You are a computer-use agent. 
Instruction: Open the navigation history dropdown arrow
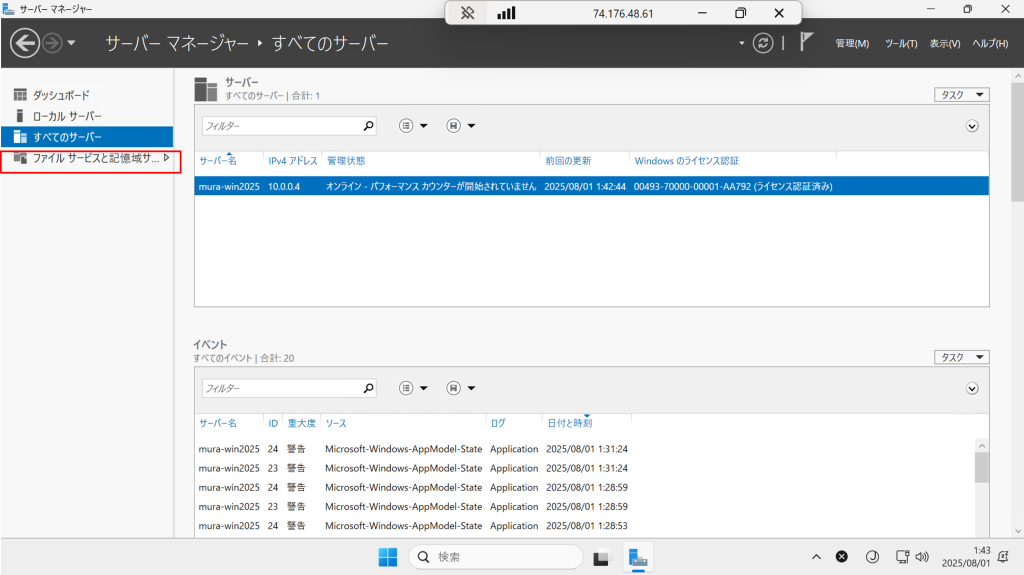tap(71, 43)
